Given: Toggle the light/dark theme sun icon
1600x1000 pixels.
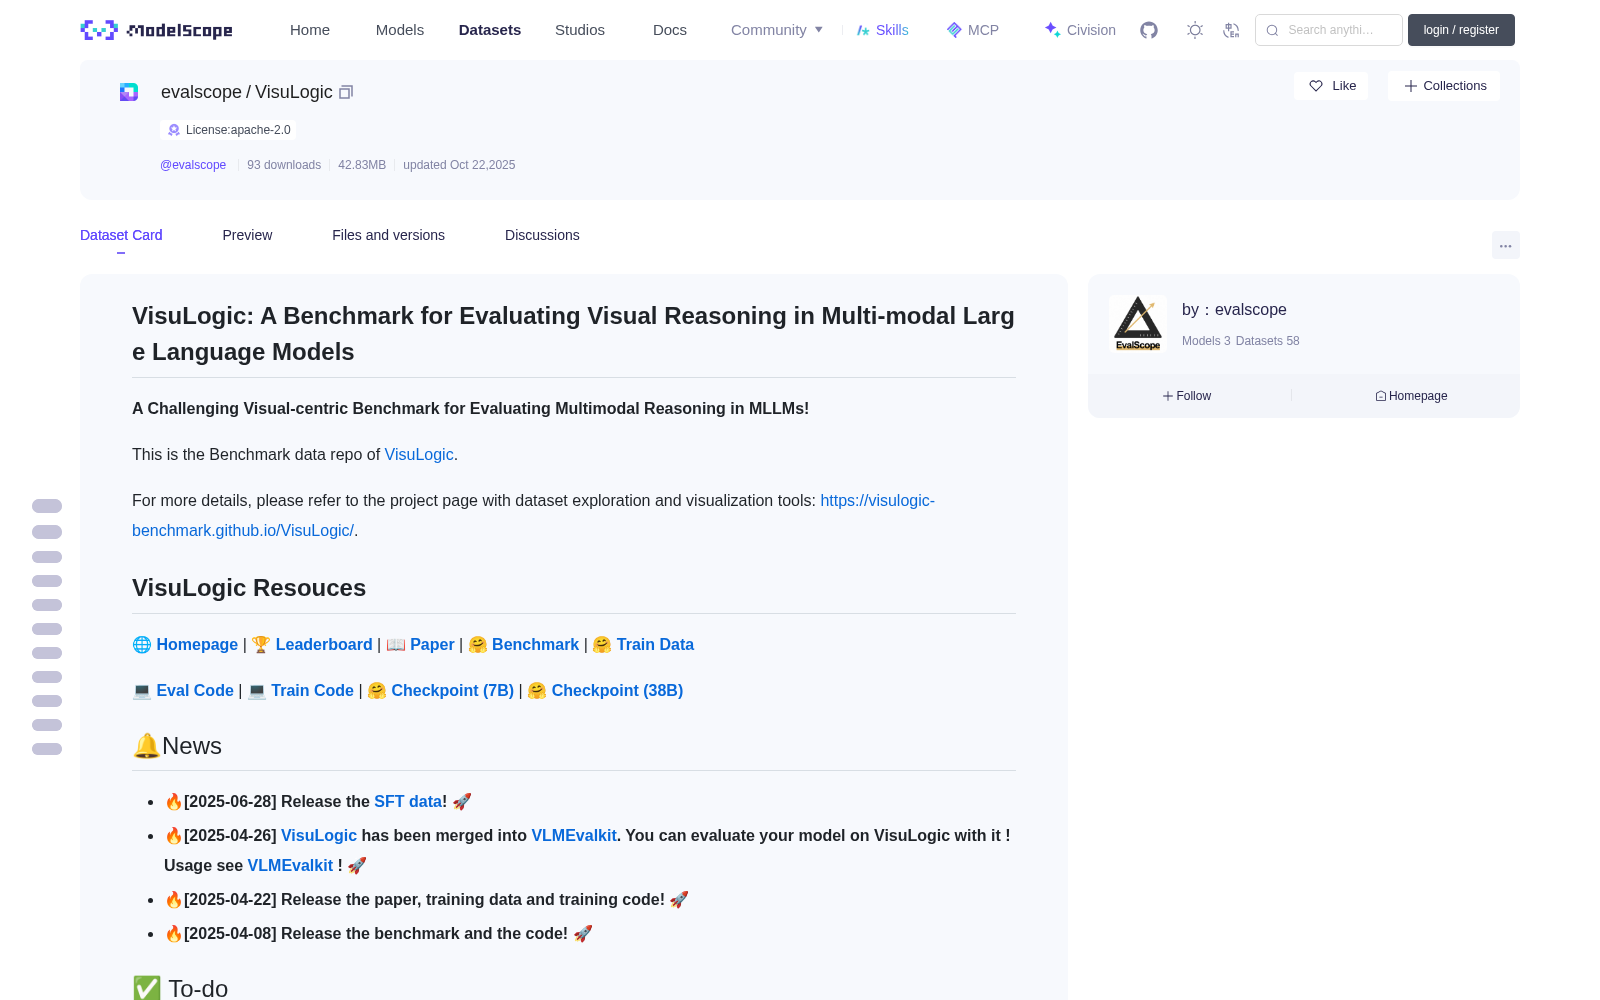Looking at the screenshot, I should pyautogui.click(x=1195, y=30).
